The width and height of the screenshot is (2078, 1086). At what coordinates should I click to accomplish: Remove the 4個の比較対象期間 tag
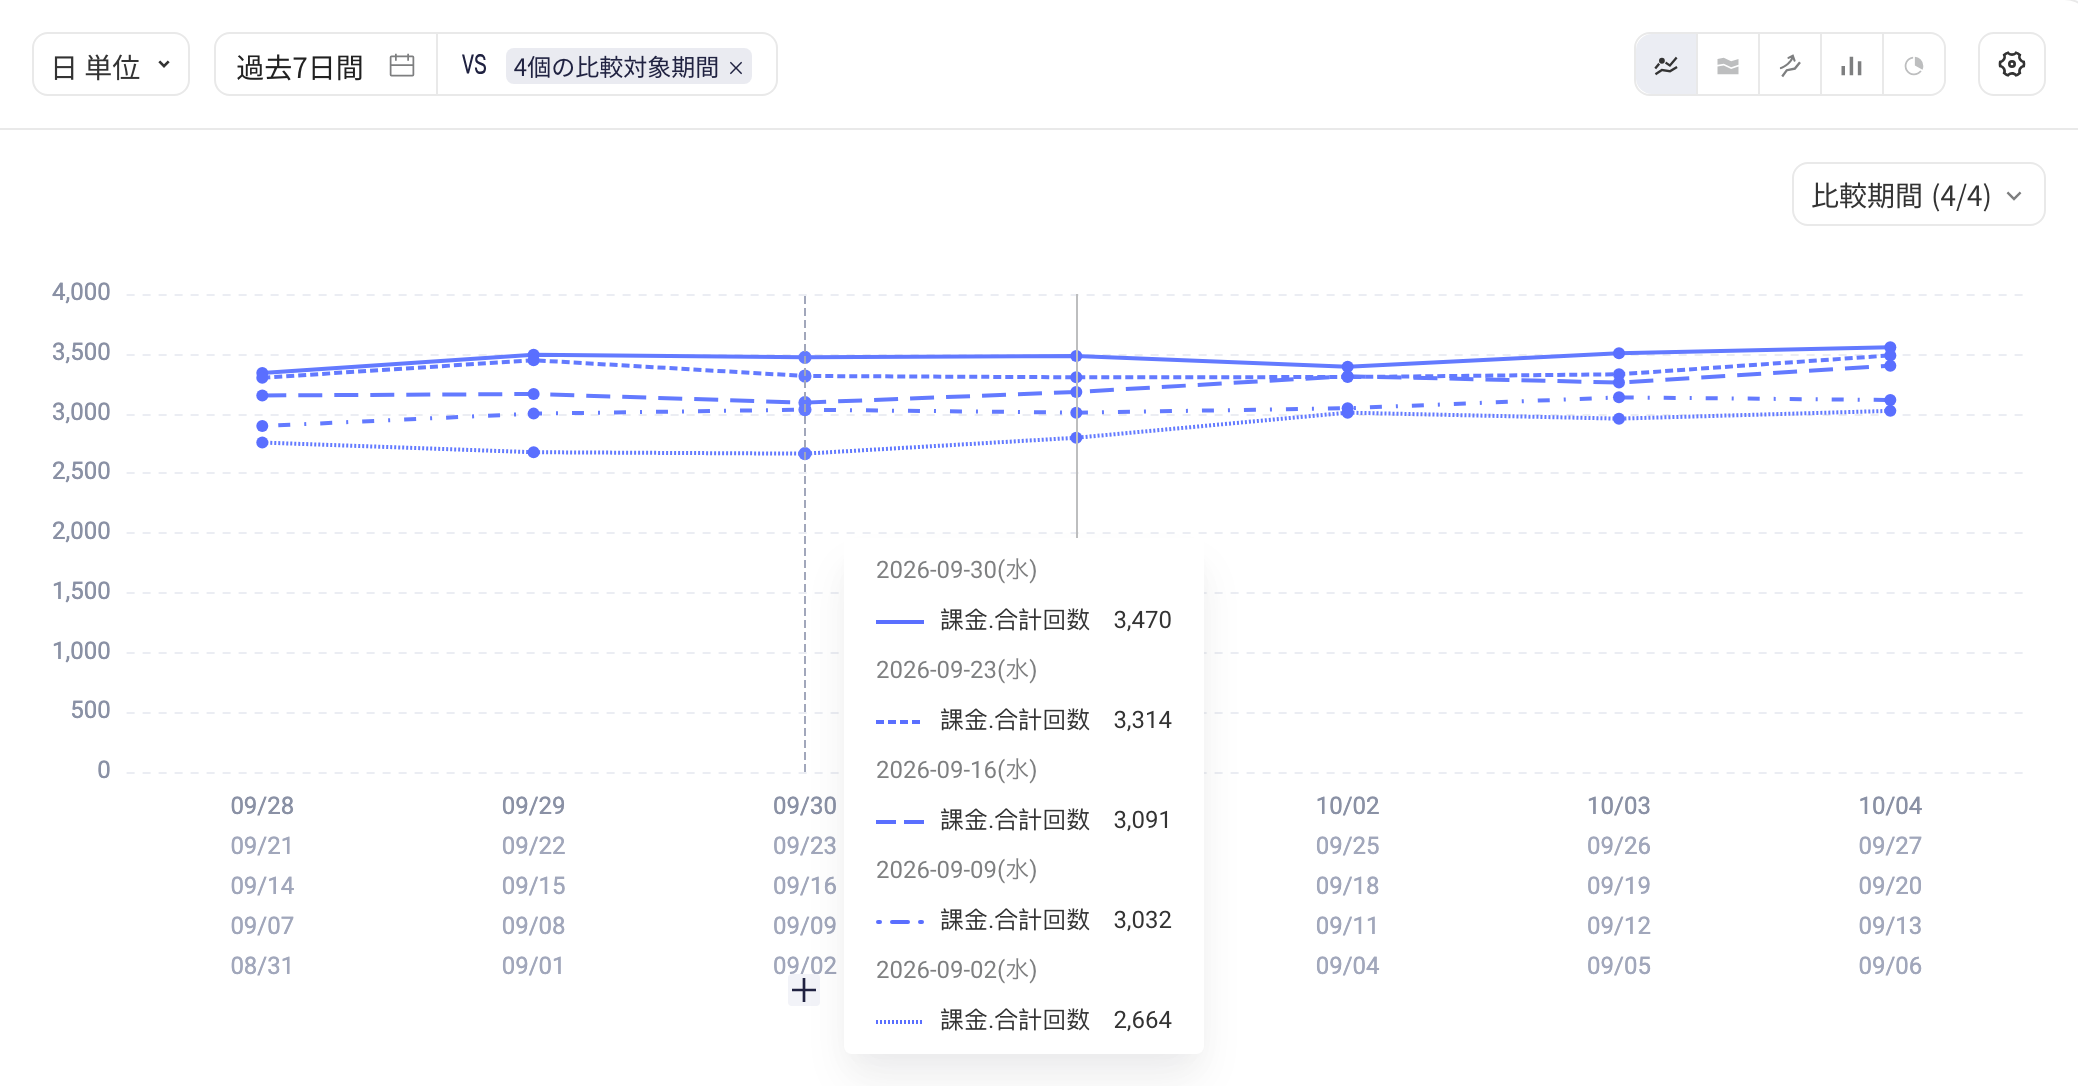point(736,67)
